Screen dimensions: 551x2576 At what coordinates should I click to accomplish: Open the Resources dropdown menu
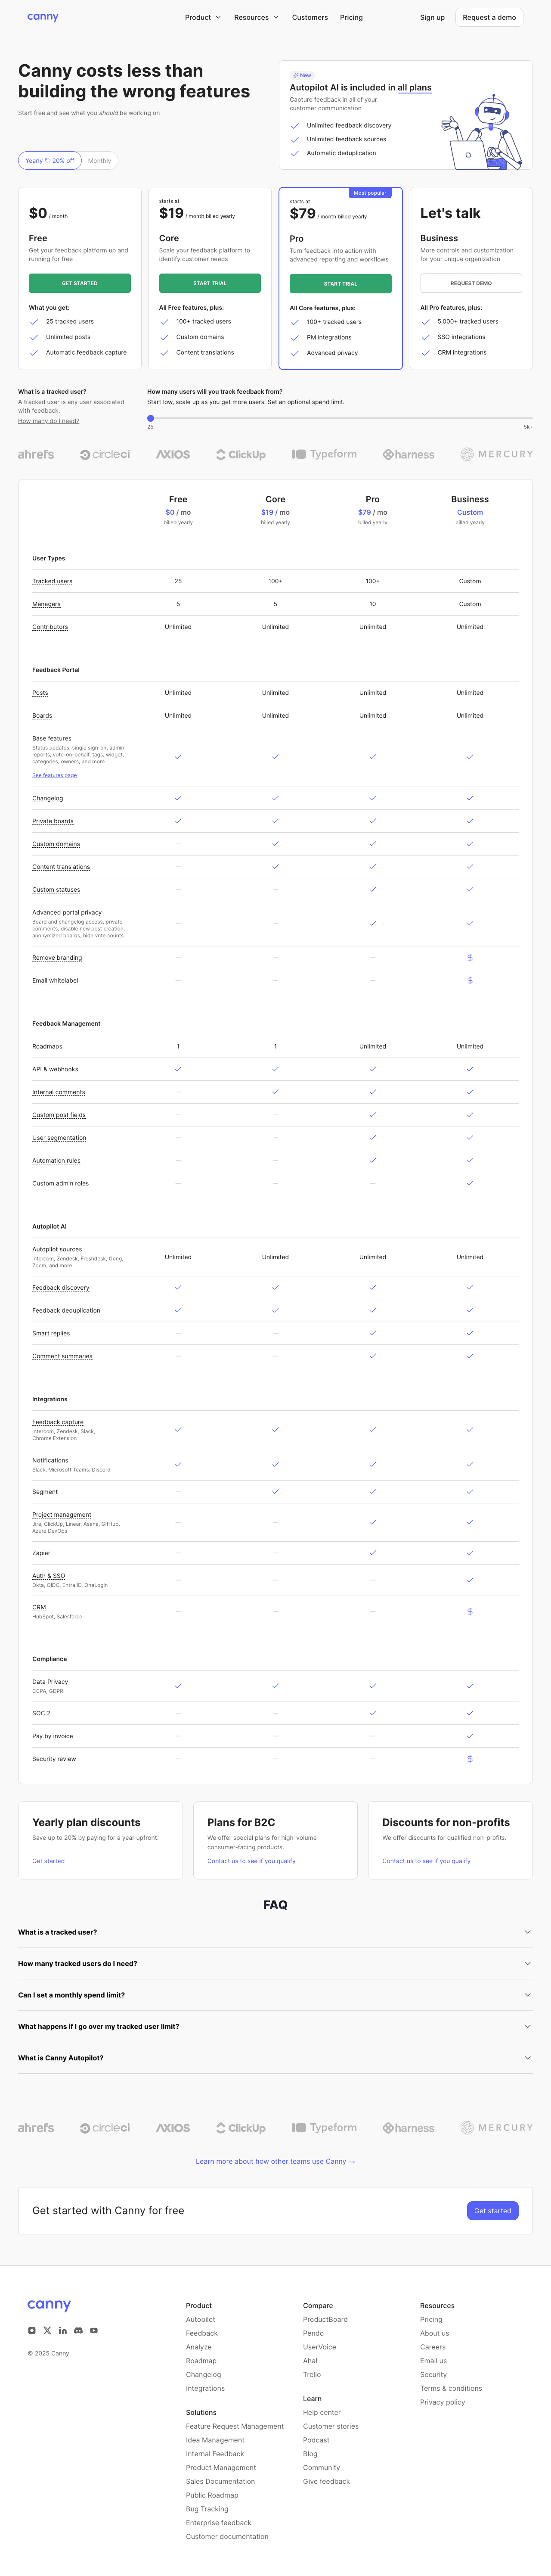coord(256,17)
